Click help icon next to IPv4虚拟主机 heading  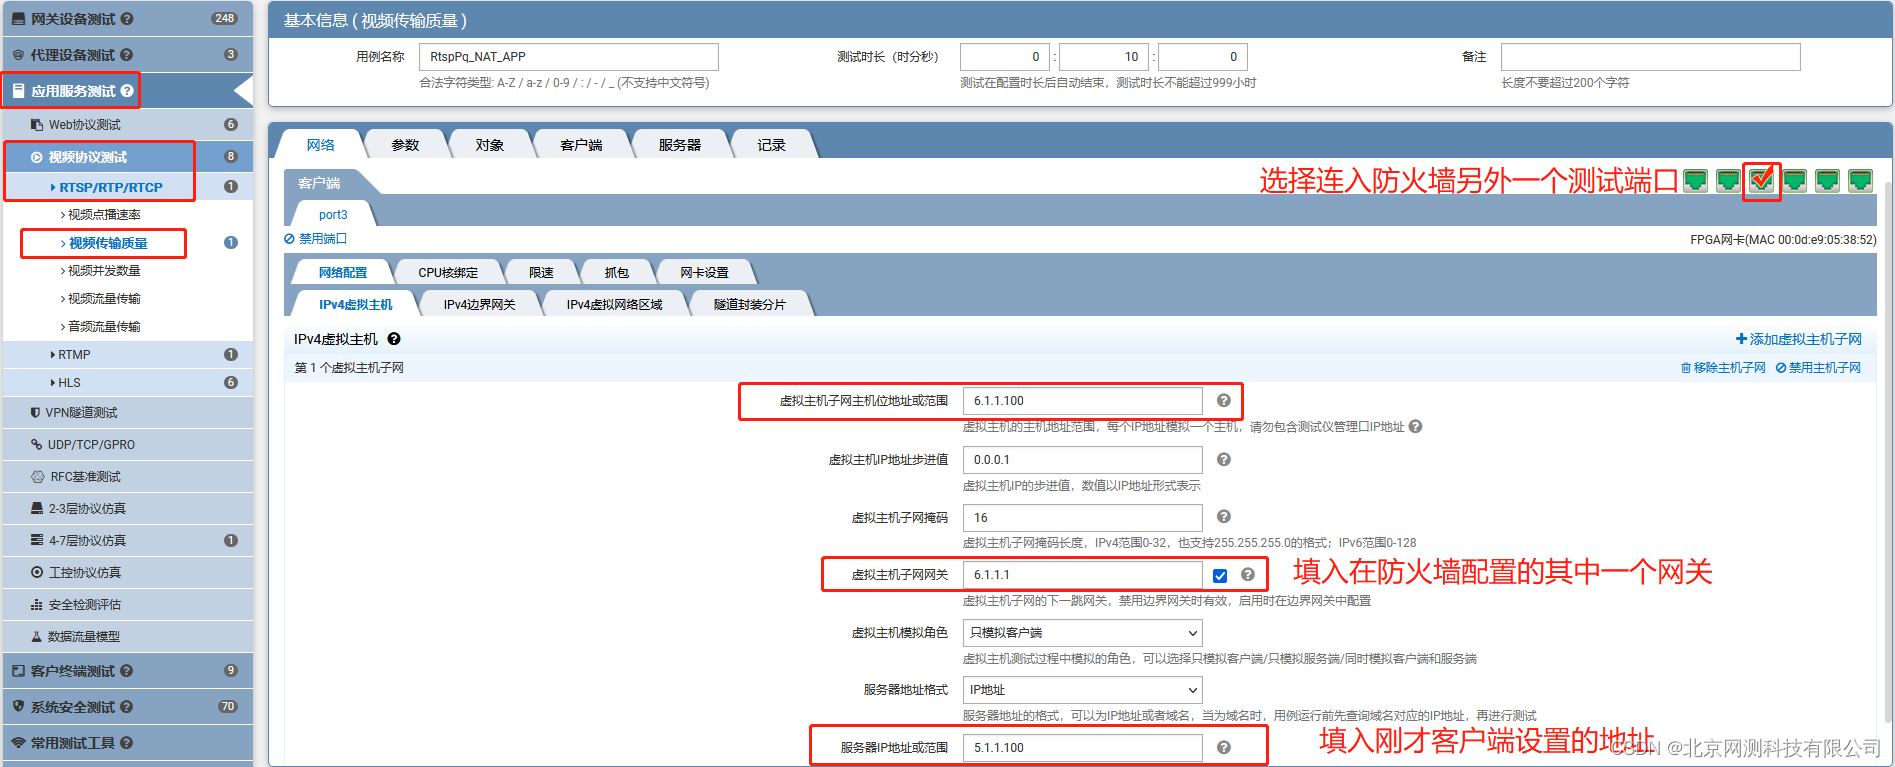point(394,339)
